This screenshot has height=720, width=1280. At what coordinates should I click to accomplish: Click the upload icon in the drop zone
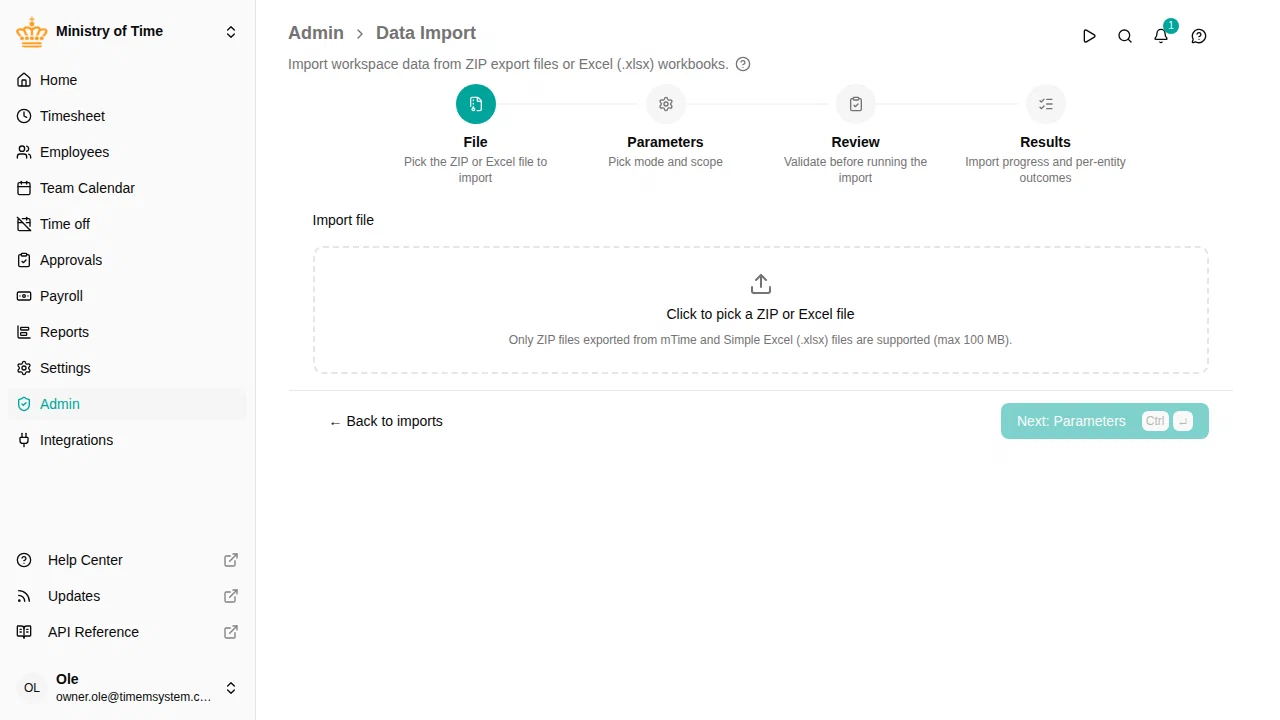click(x=761, y=284)
